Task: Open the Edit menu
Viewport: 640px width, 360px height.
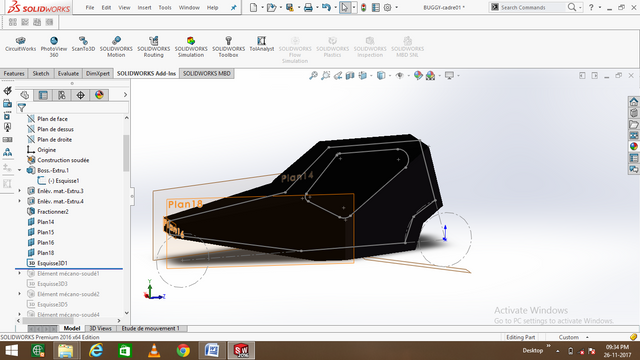Action: pos(107,7)
